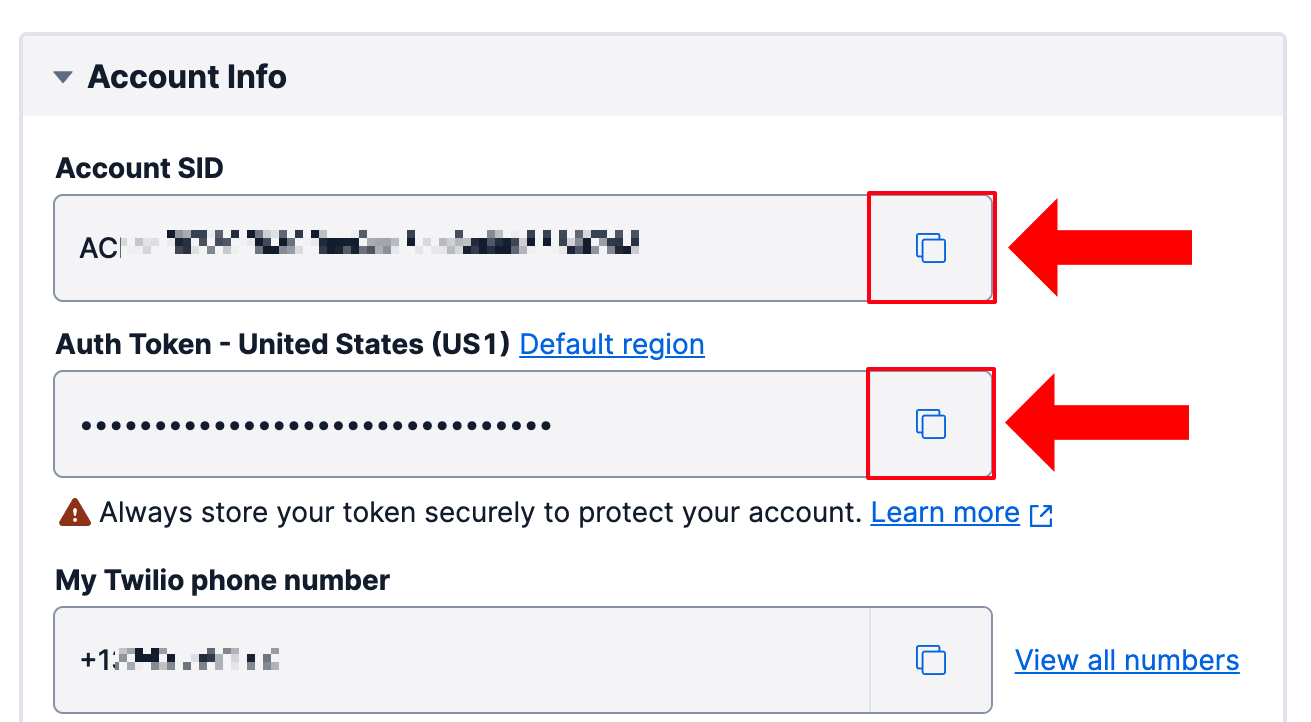The height and width of the screenshot is (722, 1311).
Task: Copy the Account SID to clipboard
Action: click(931, 248)
